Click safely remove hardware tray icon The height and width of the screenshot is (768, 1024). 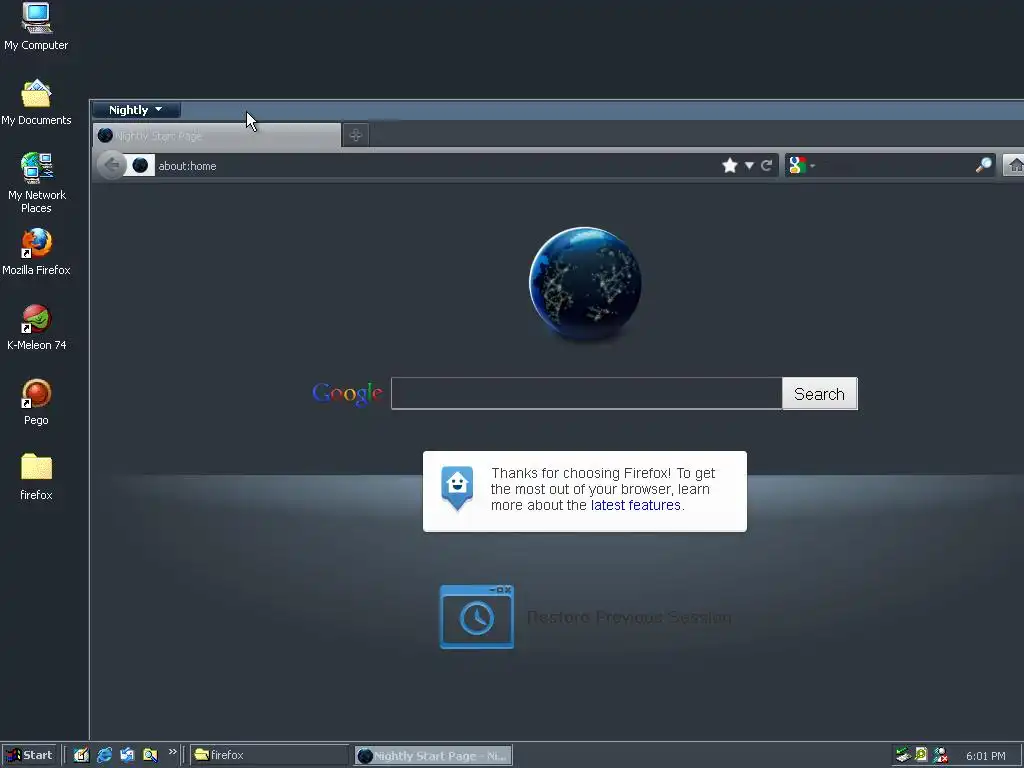903,755
